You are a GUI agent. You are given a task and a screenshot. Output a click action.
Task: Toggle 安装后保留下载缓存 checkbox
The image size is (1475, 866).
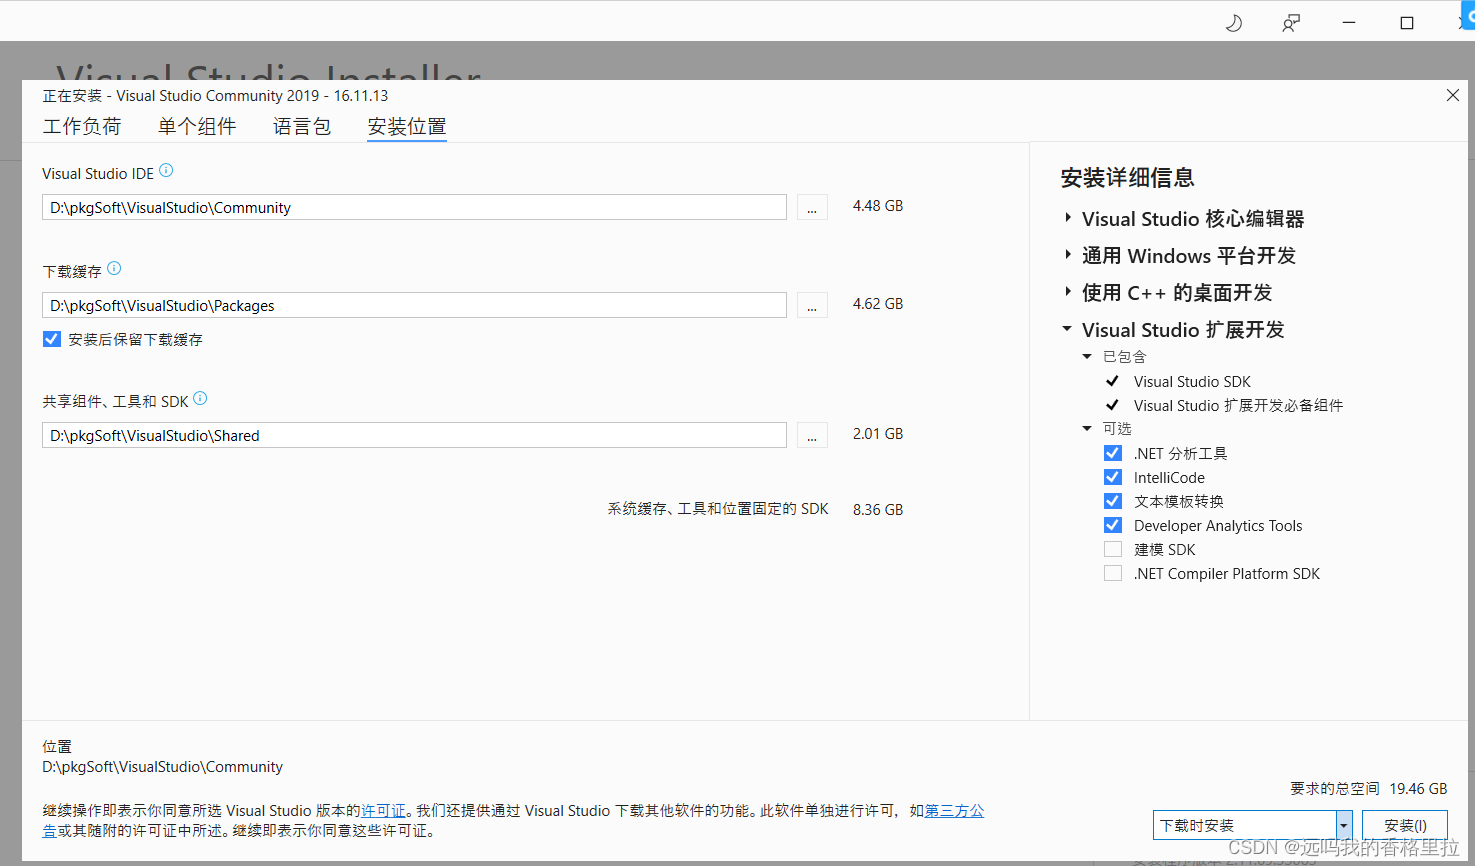pyautogui.click(x=52, y=339)
